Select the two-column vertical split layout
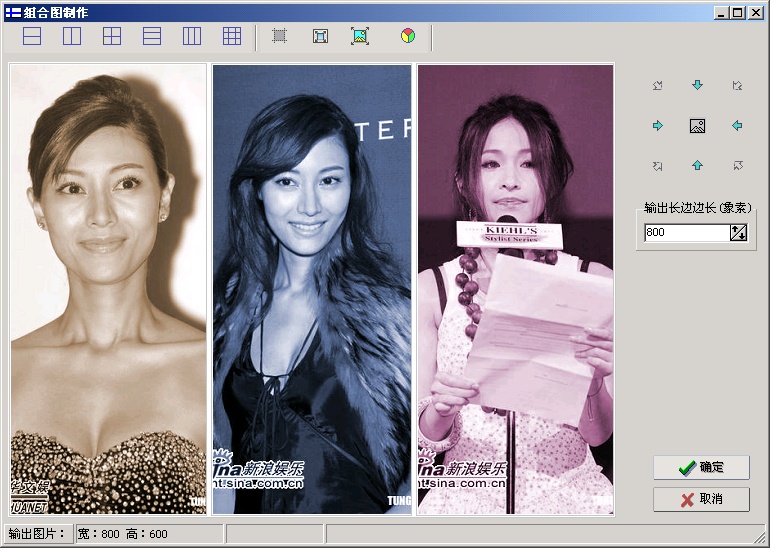The height and width of the screenshot is (548, 770). (72, 37)
